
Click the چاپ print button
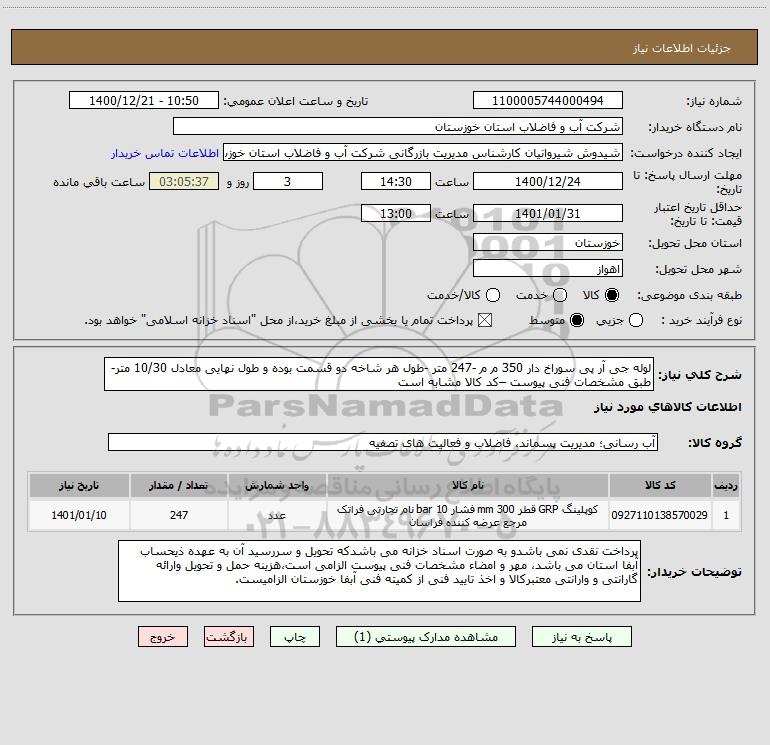[295, 637]
